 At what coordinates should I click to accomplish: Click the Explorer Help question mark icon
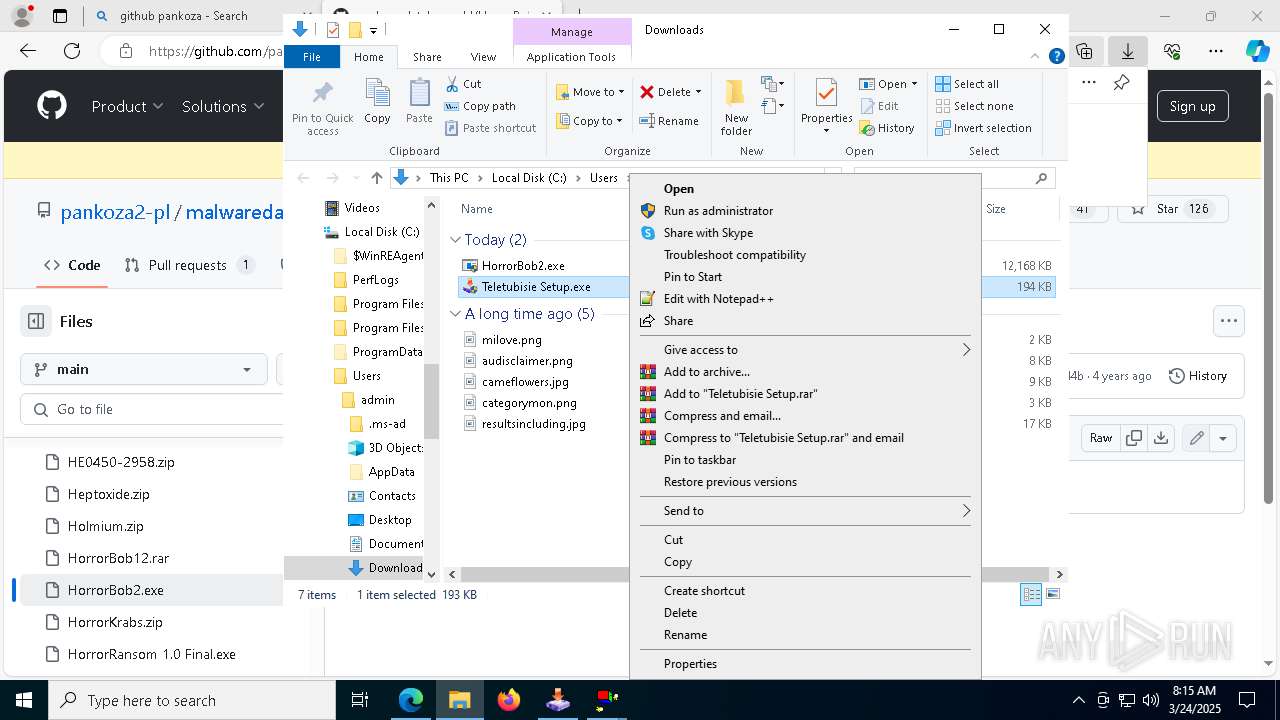pos(1056,57)
